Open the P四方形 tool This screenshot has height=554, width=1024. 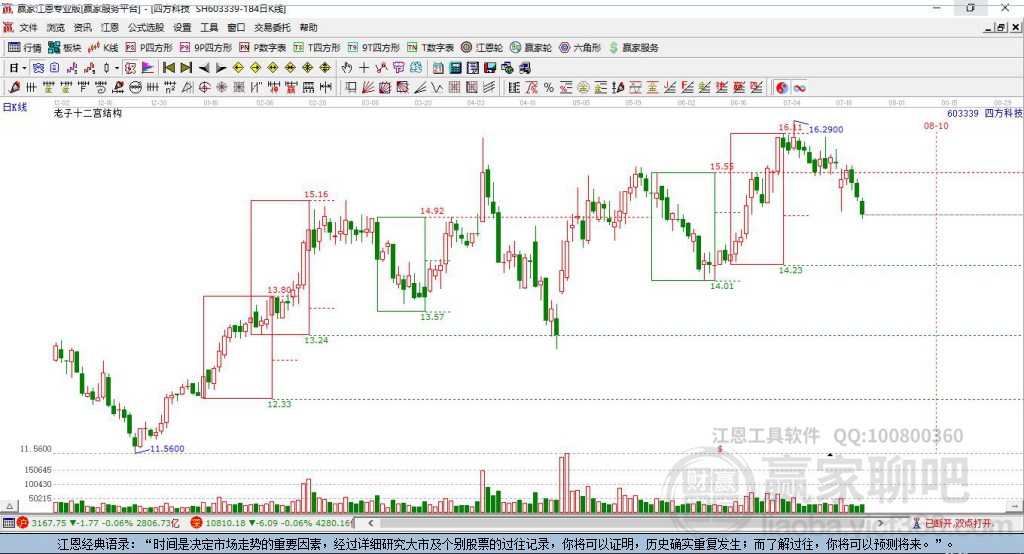click(x=149, y=48)
